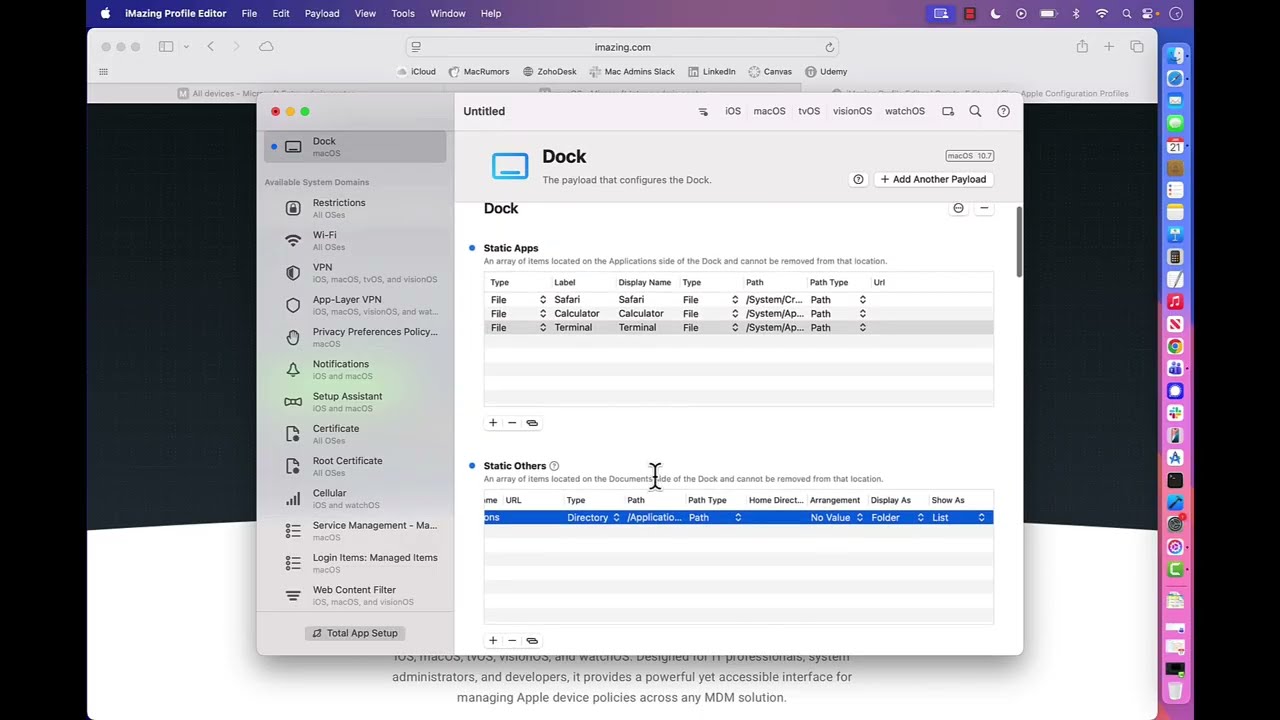Open Directory type dropdown in Static Others
The image size is (1280, 720).
click(593, 518)
